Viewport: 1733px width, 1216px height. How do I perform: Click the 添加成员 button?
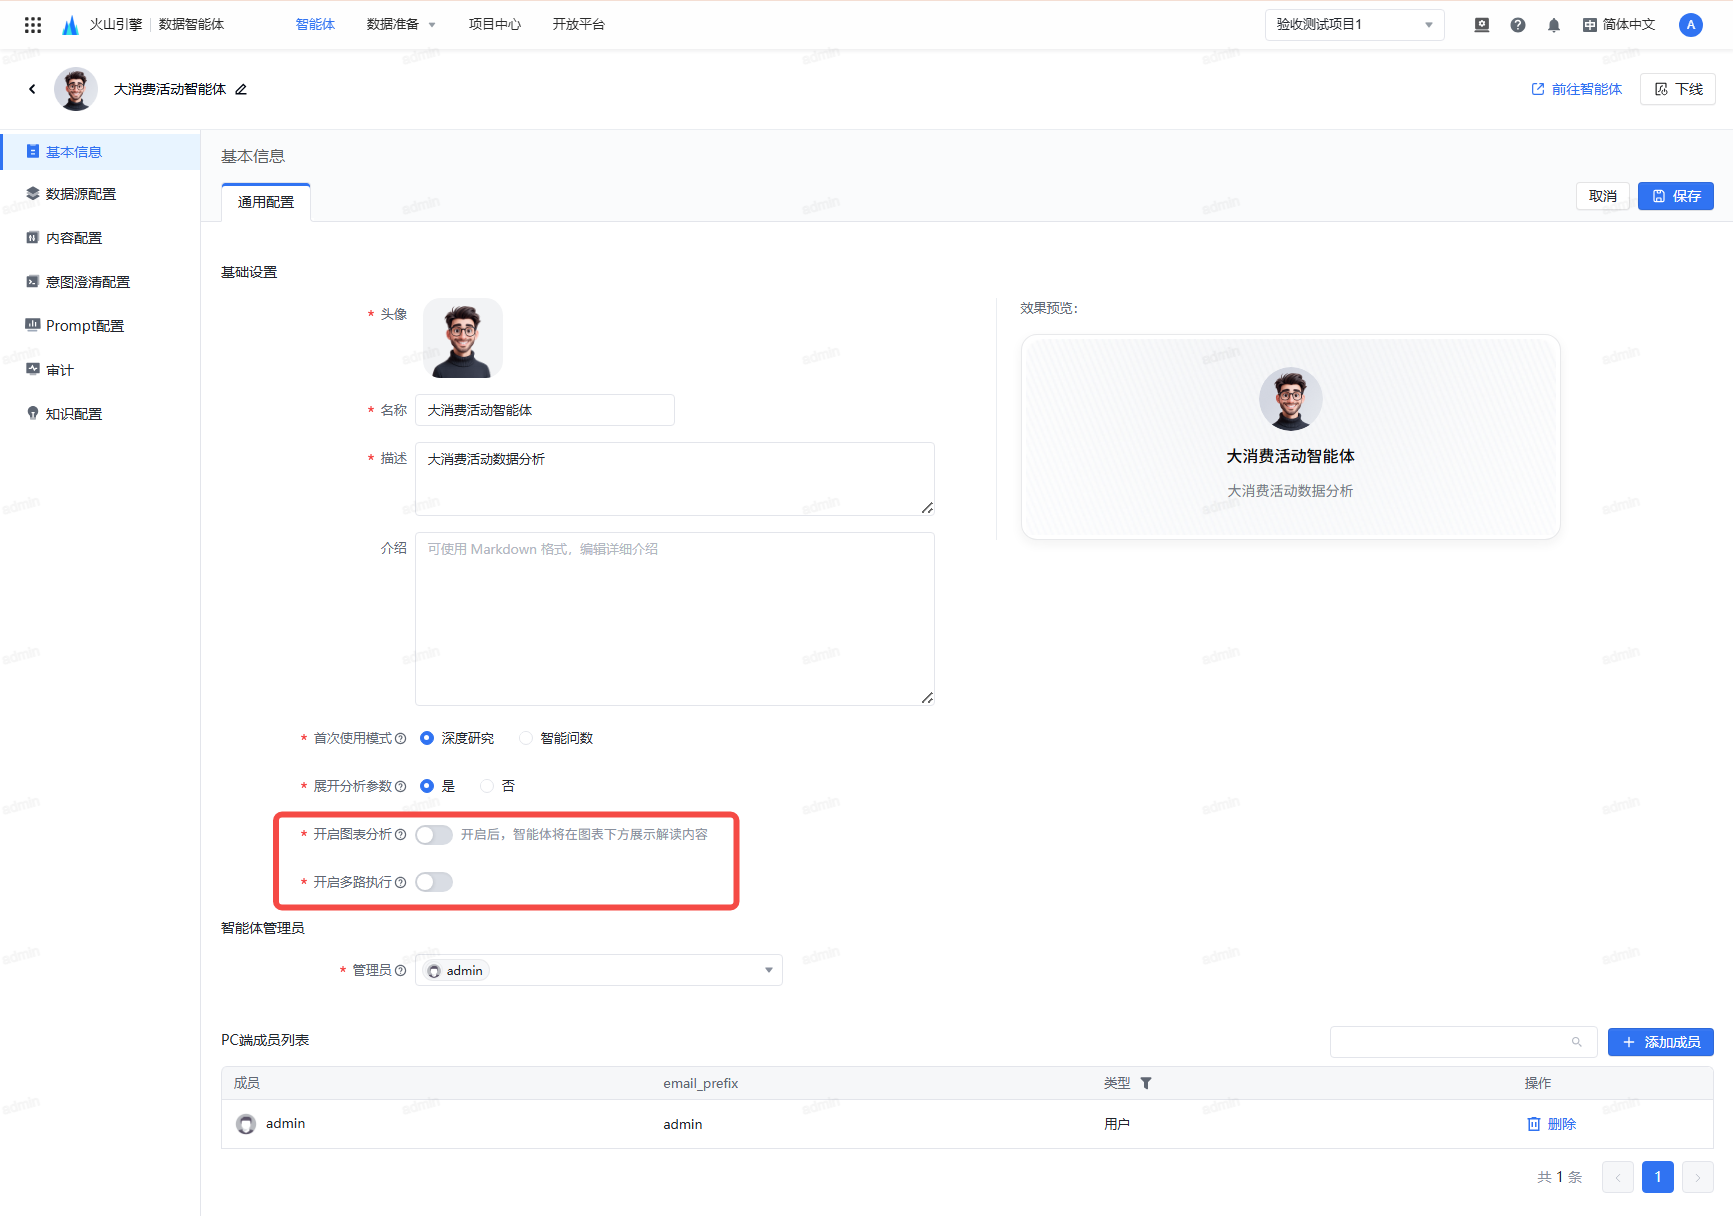point(1661,1042)
